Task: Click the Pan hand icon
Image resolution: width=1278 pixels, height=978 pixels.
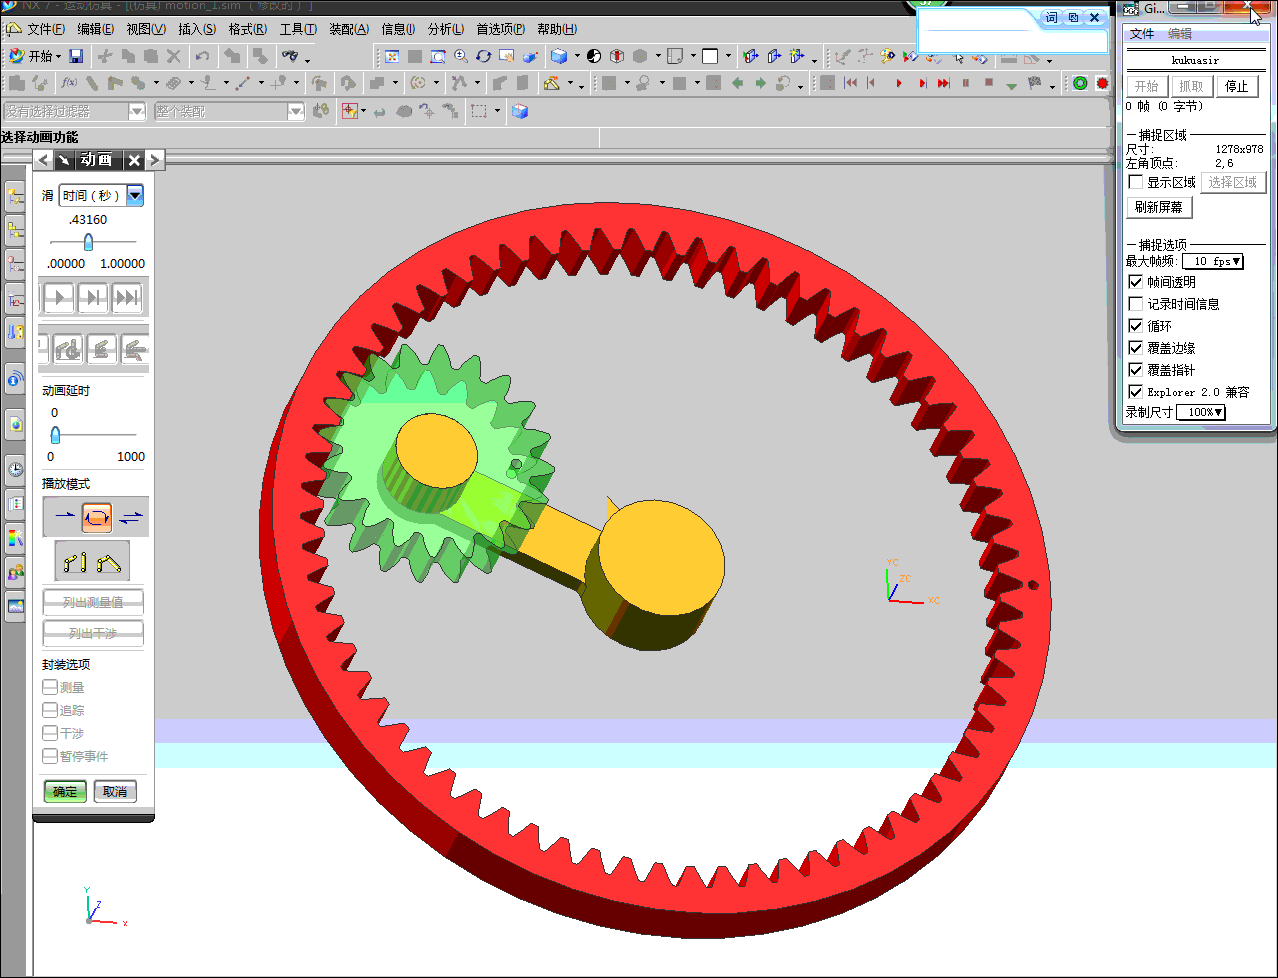Action: click(507, 56)
